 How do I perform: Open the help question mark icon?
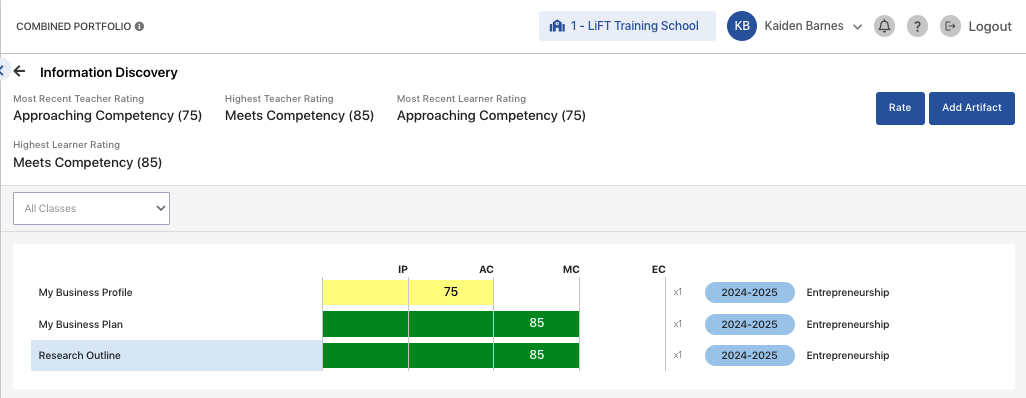click(x=917, y=26)
